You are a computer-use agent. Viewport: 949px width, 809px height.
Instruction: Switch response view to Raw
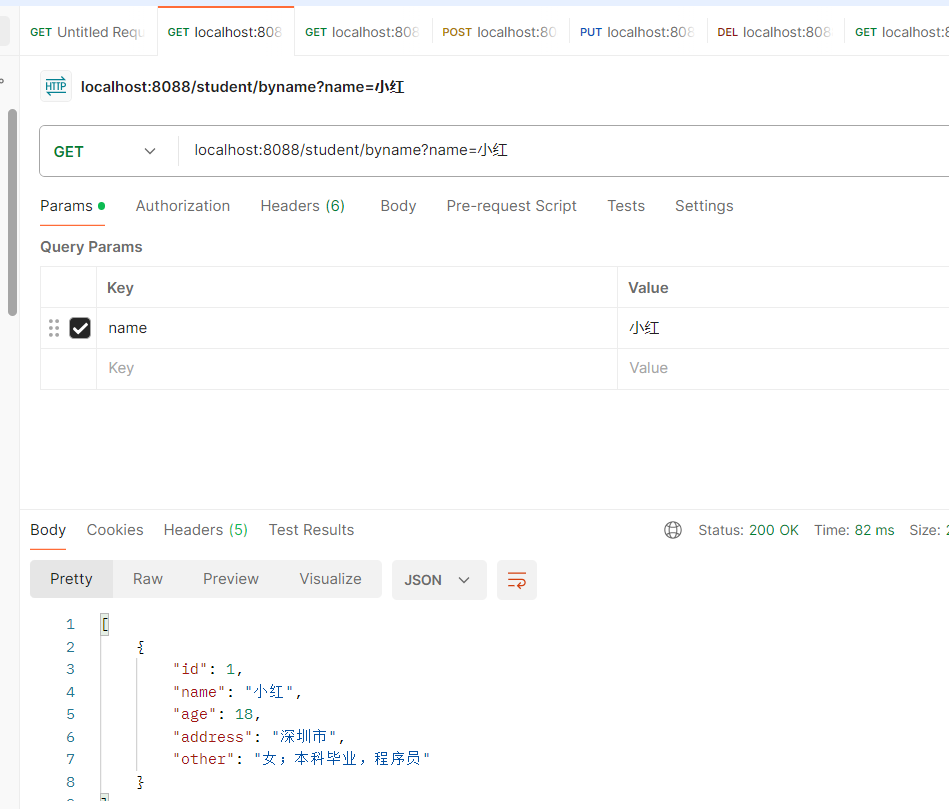(148, 579)
